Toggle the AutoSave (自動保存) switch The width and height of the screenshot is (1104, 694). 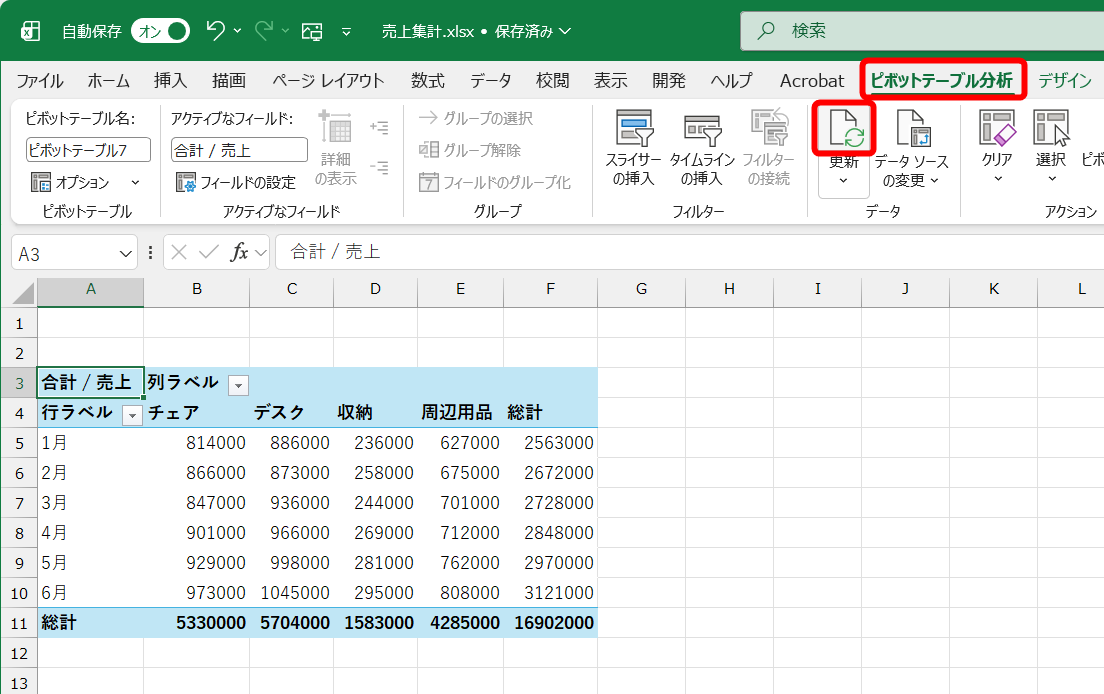[161, 31]
